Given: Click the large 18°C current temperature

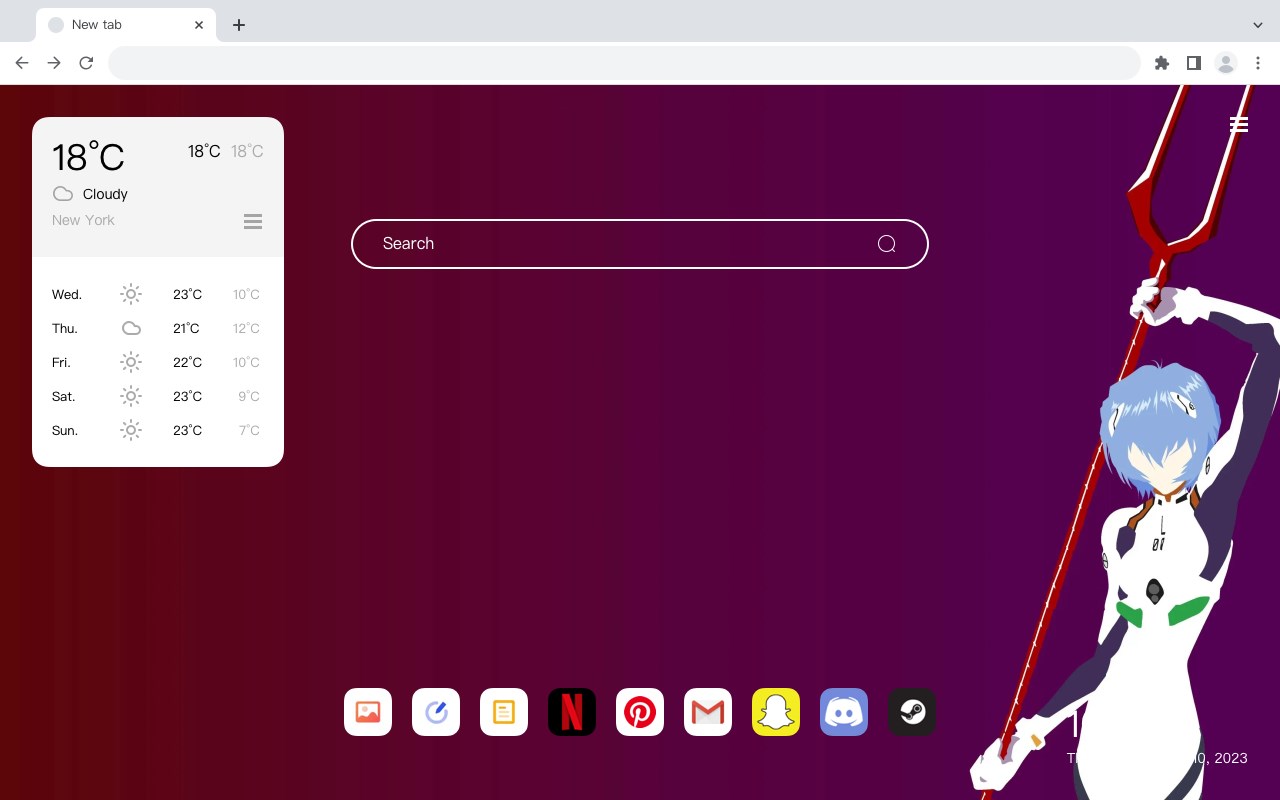Looking at the screenshot, I should (88, 157).
